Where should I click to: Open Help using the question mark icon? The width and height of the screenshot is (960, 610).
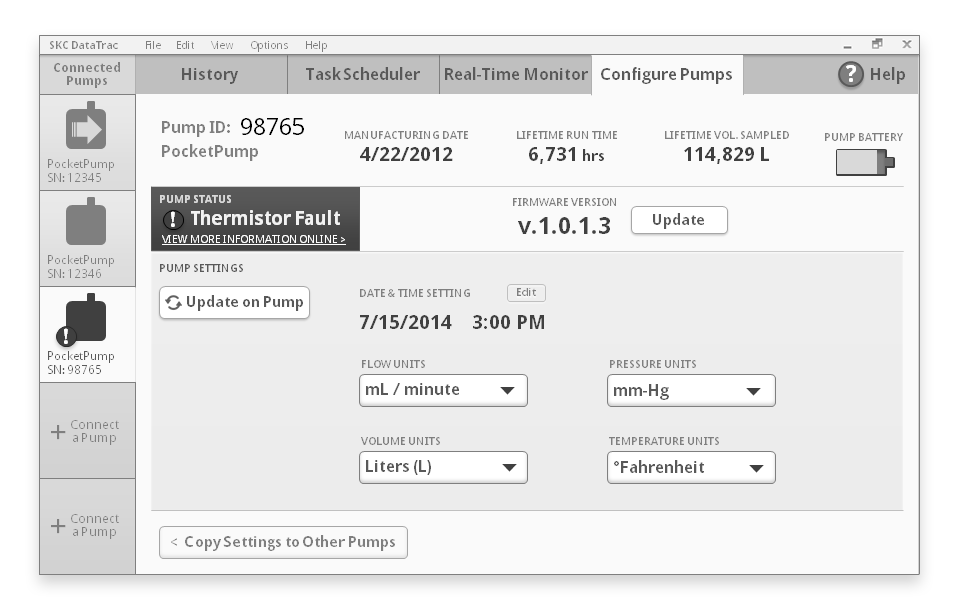coord(849,74)
